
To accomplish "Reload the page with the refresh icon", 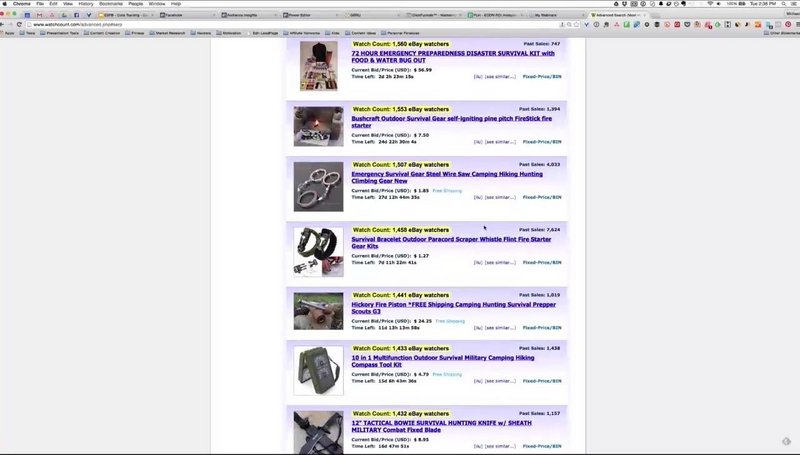I will 19,24.
